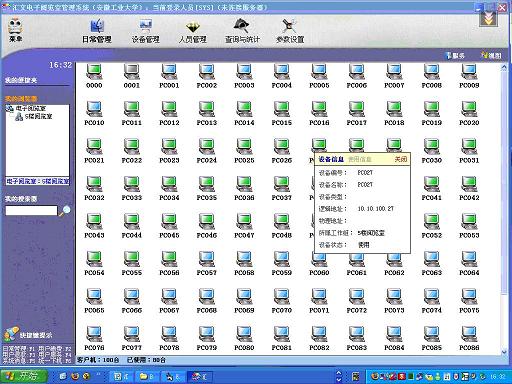The height and width of the screenshot is (384, 512).
Task: Click the magnifier search icon in the sidebar
Action: coord(65,211)
